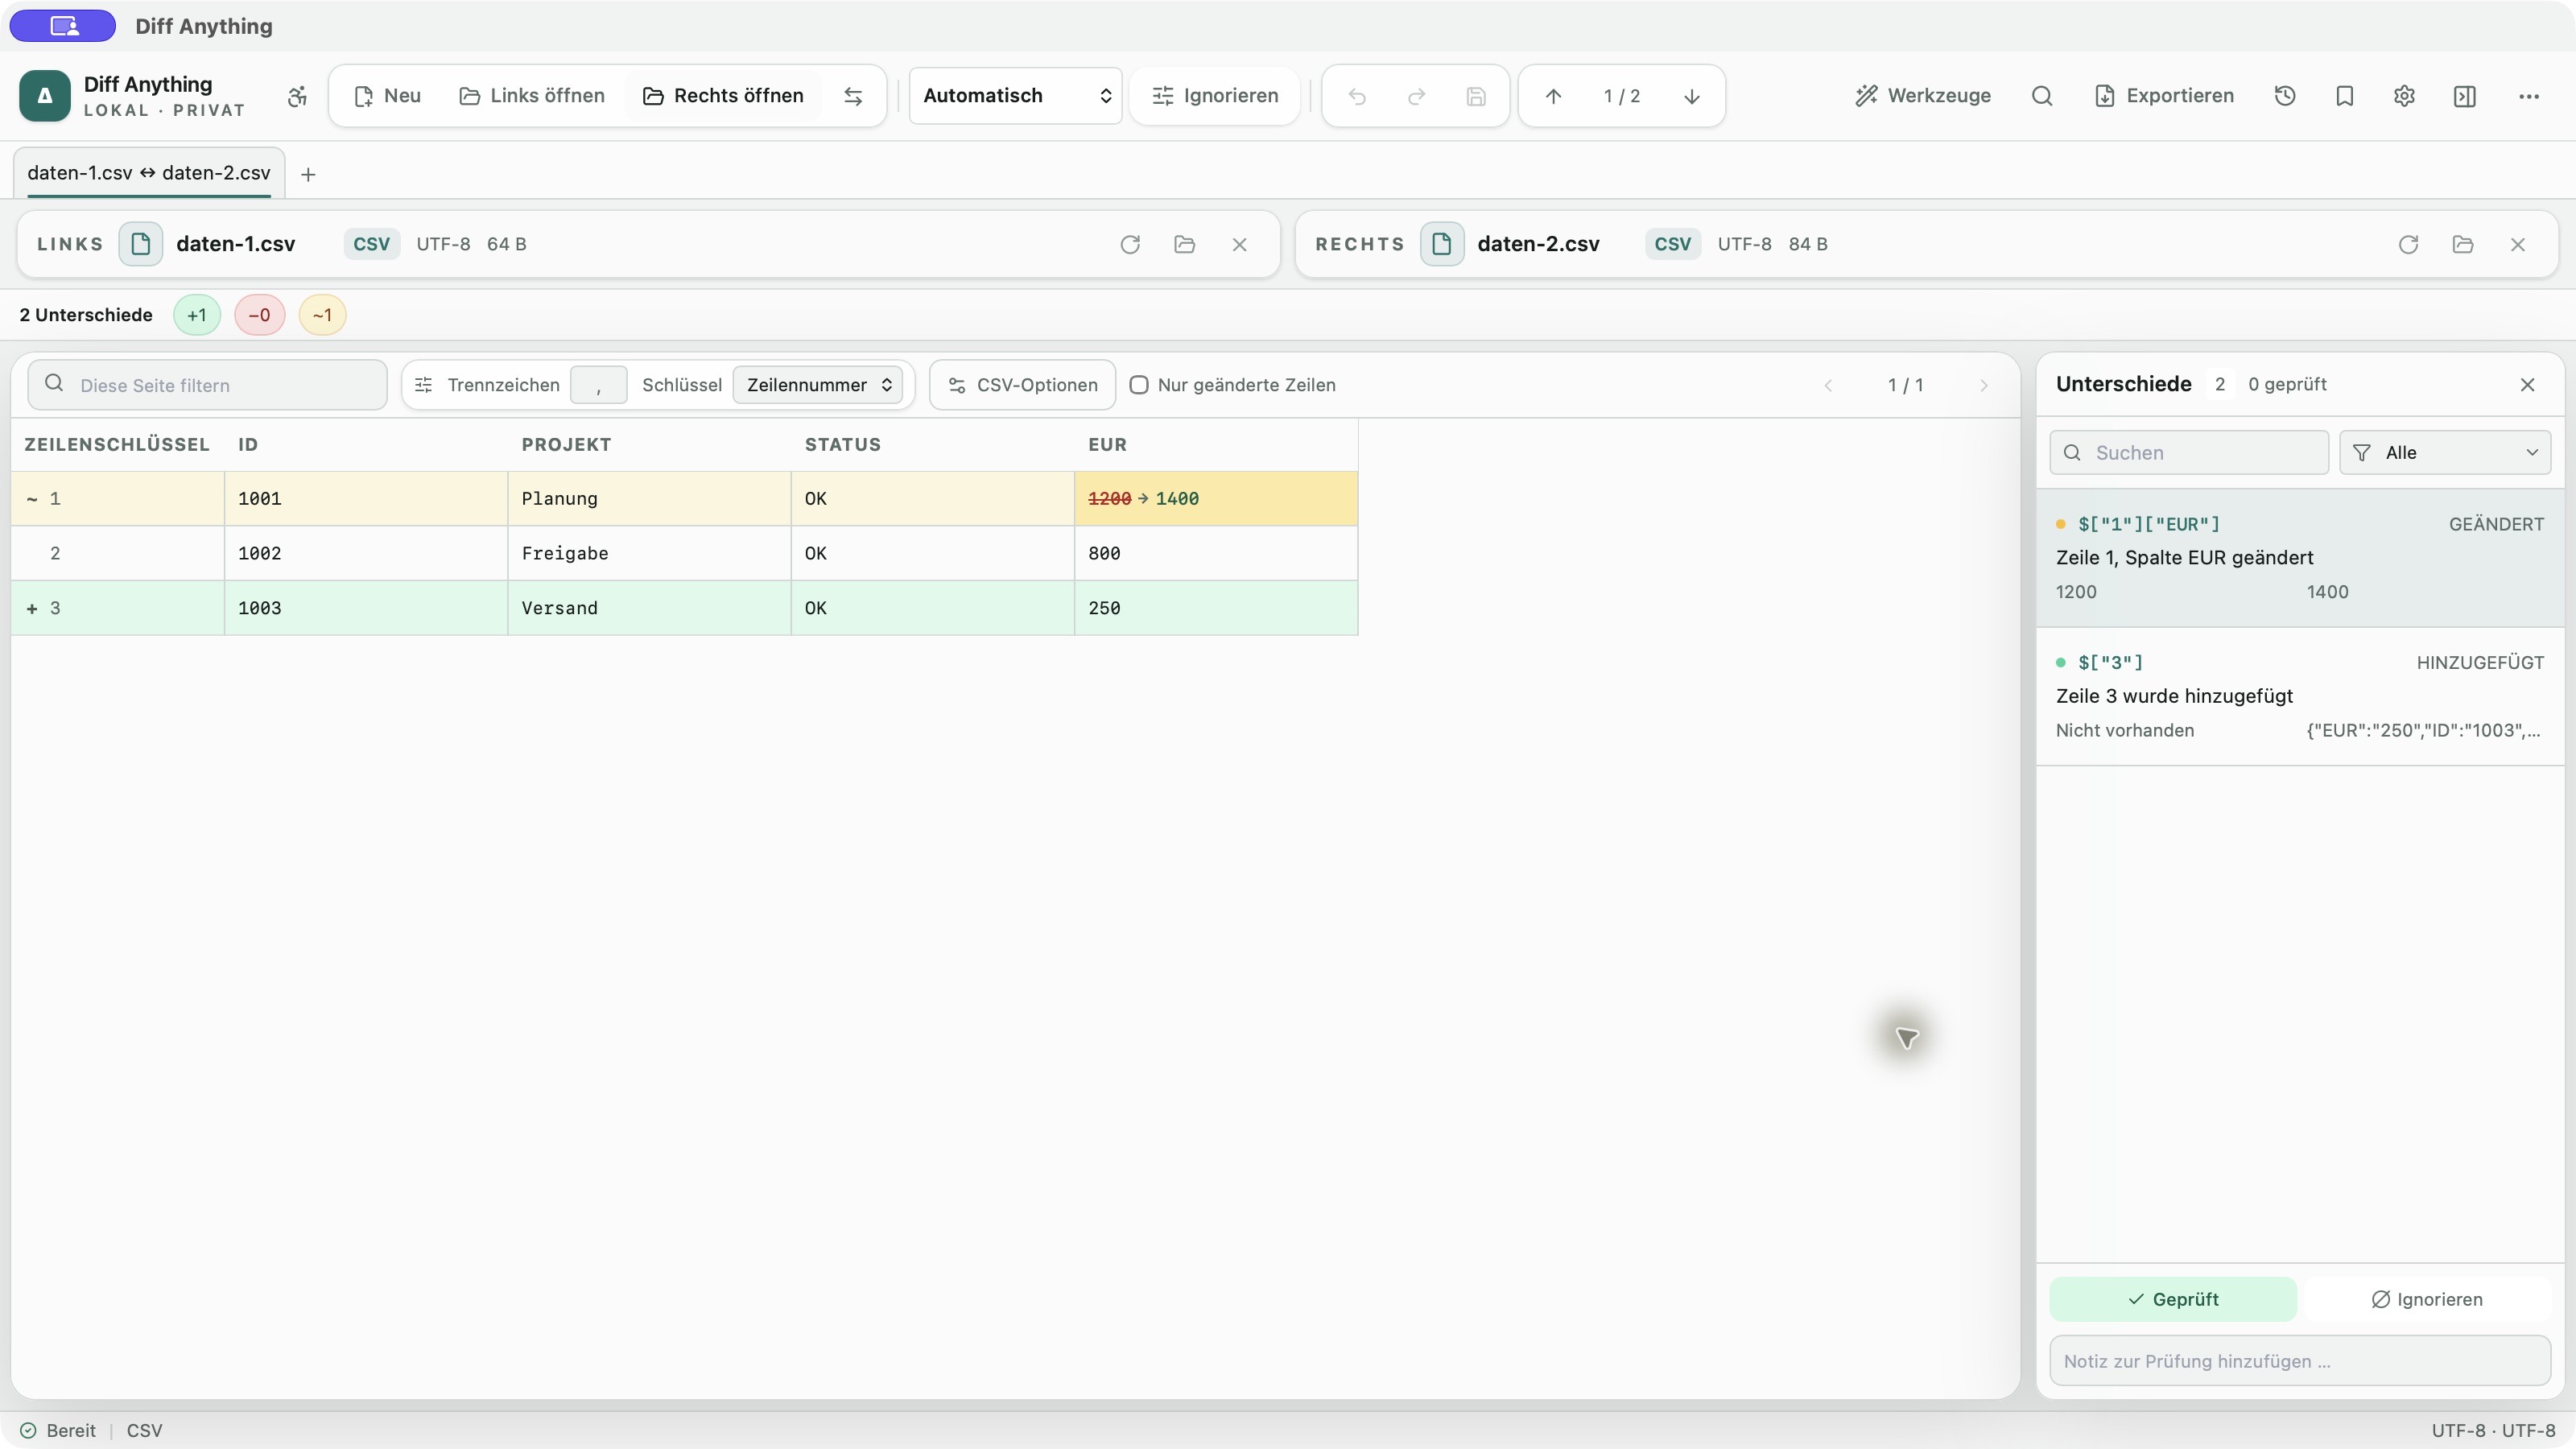Reload the left file daten-1.csv
This screenshot has width=2576, height=1449.
(1130, 244)
